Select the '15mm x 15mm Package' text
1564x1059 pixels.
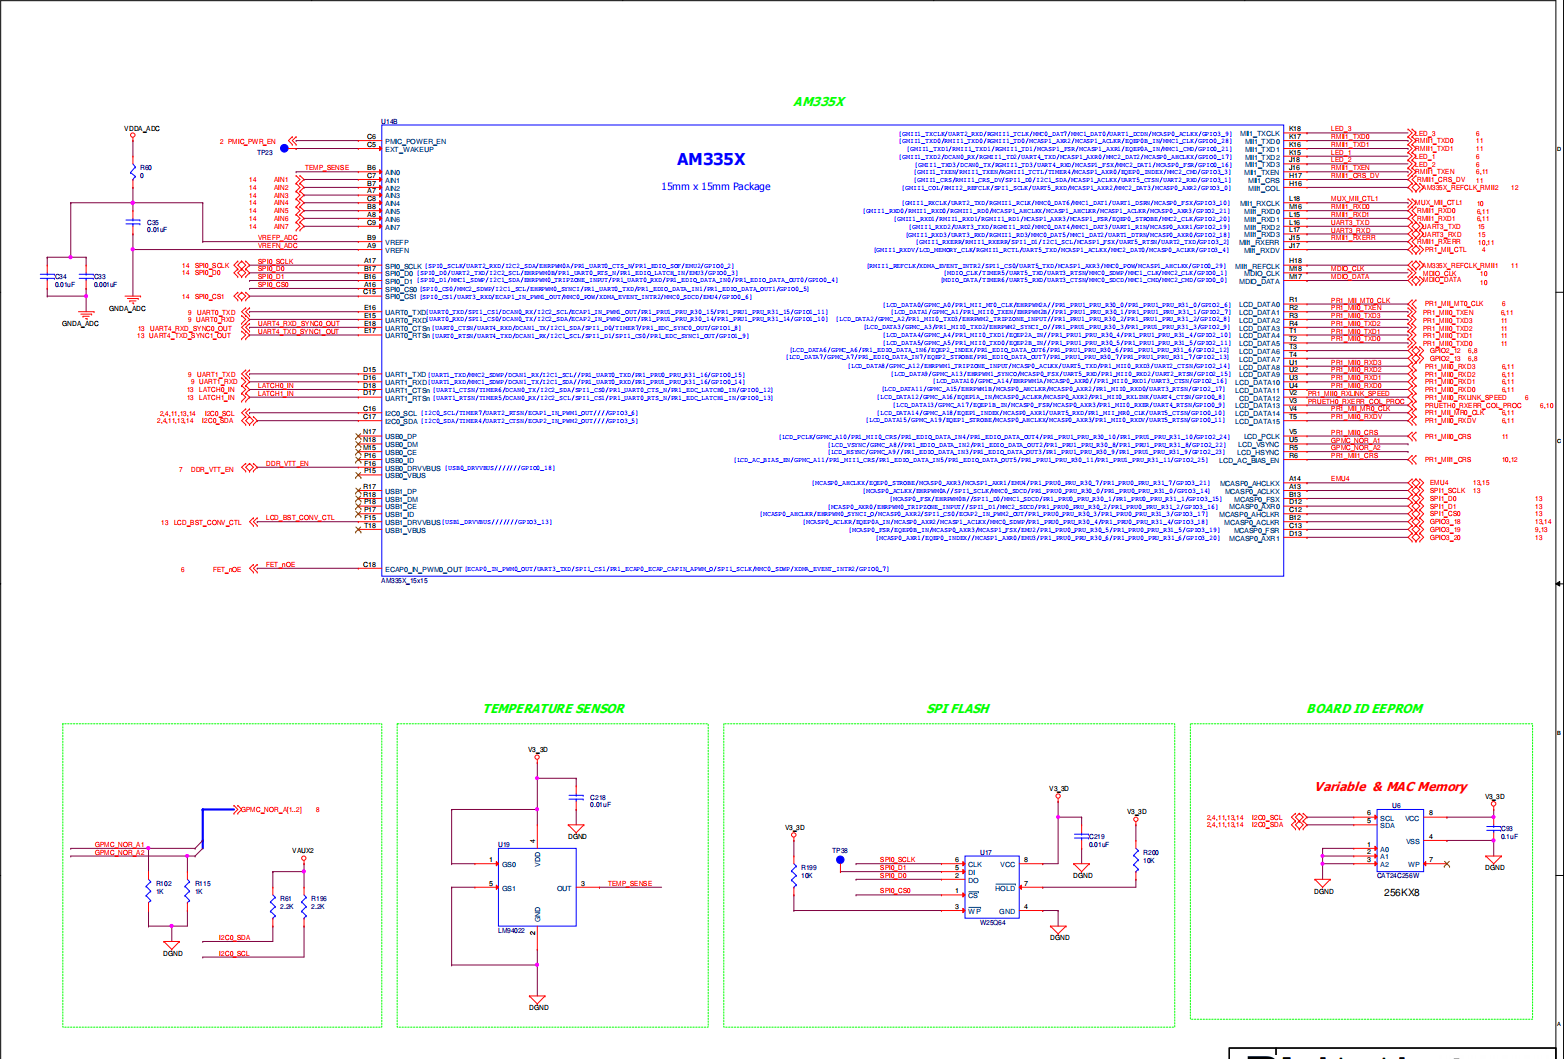[716, 187]
